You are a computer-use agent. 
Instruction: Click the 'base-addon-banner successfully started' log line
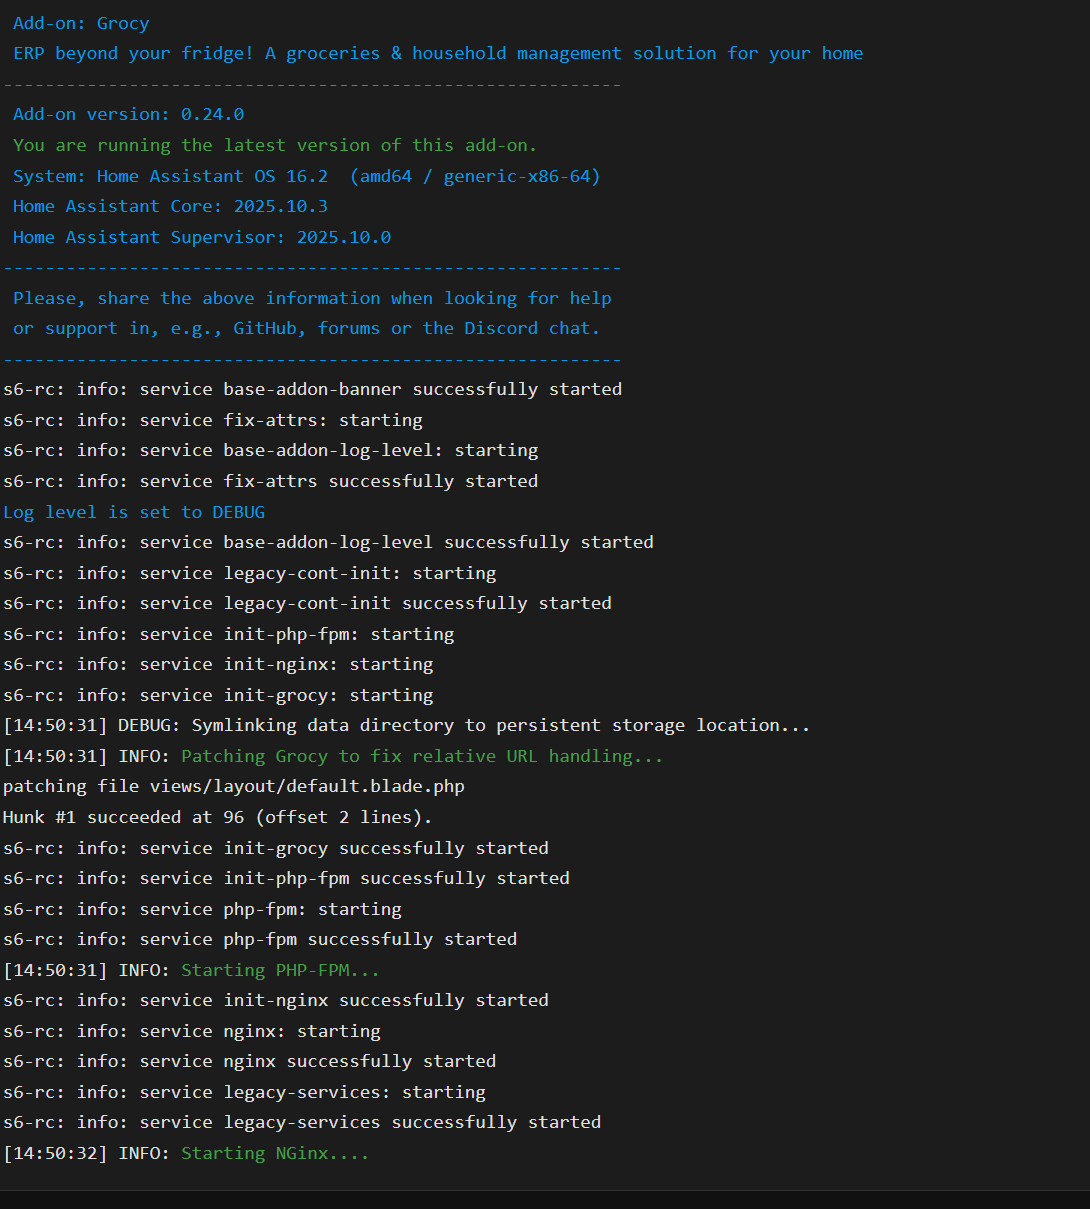point(312,389)
